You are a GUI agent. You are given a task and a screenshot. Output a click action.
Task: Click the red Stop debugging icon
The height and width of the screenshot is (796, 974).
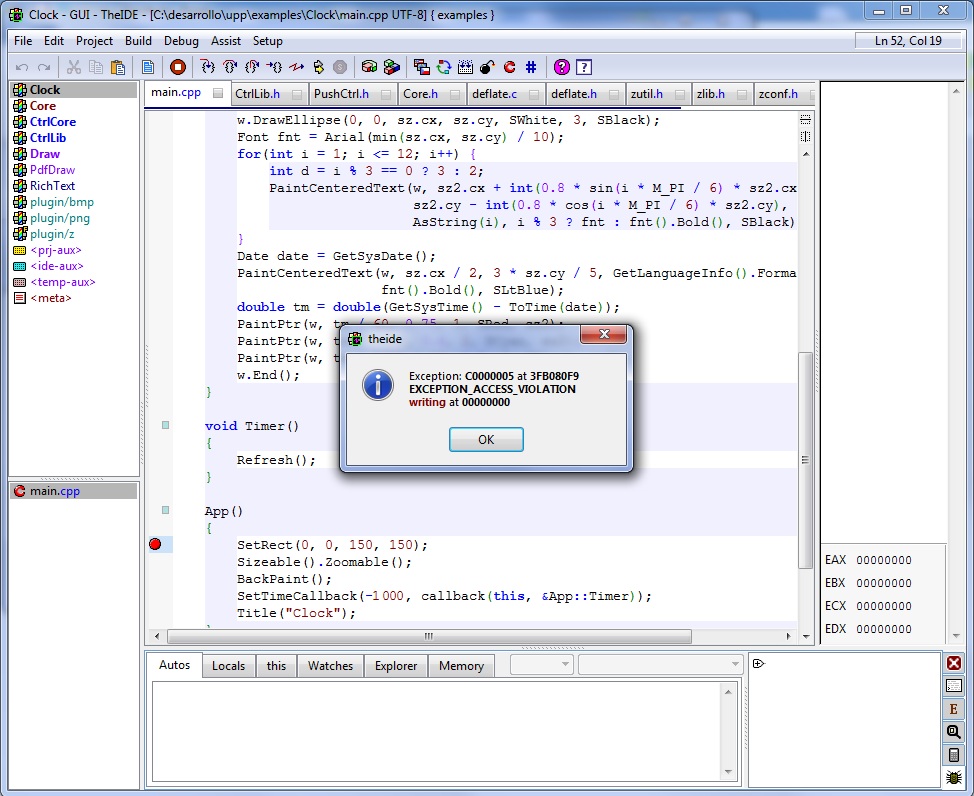tap(177, 67)
